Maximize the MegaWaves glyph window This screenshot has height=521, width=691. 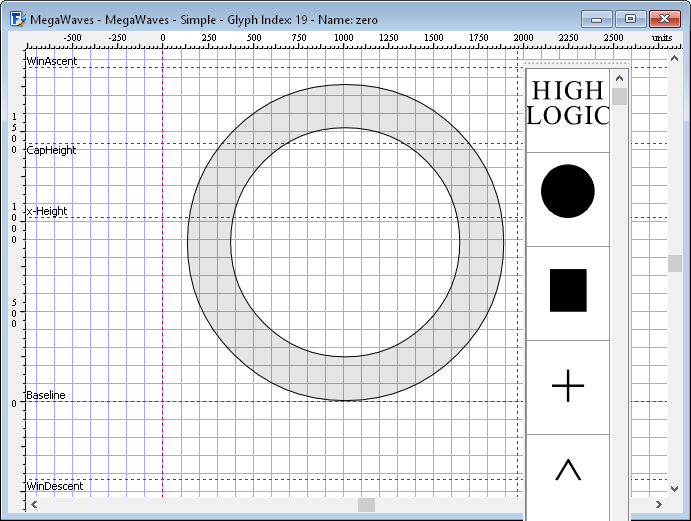(x=630, y=19)
